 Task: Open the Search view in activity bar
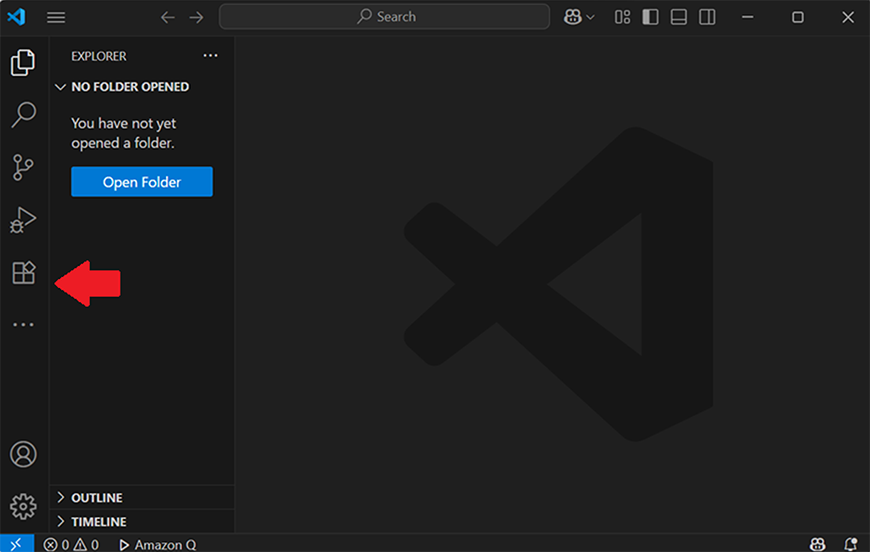[23, 115]
